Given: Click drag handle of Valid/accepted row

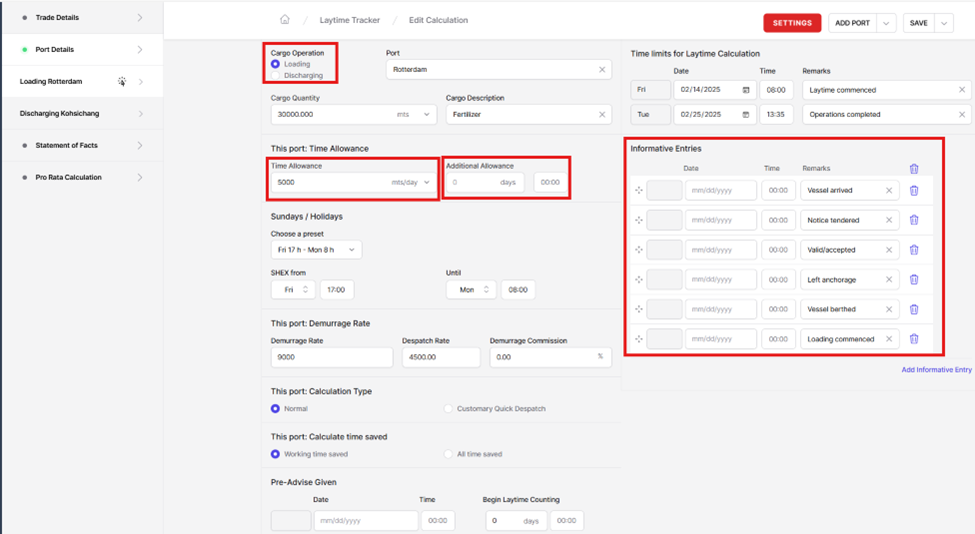Looking at the screenshot, I should tap(639, 250).
